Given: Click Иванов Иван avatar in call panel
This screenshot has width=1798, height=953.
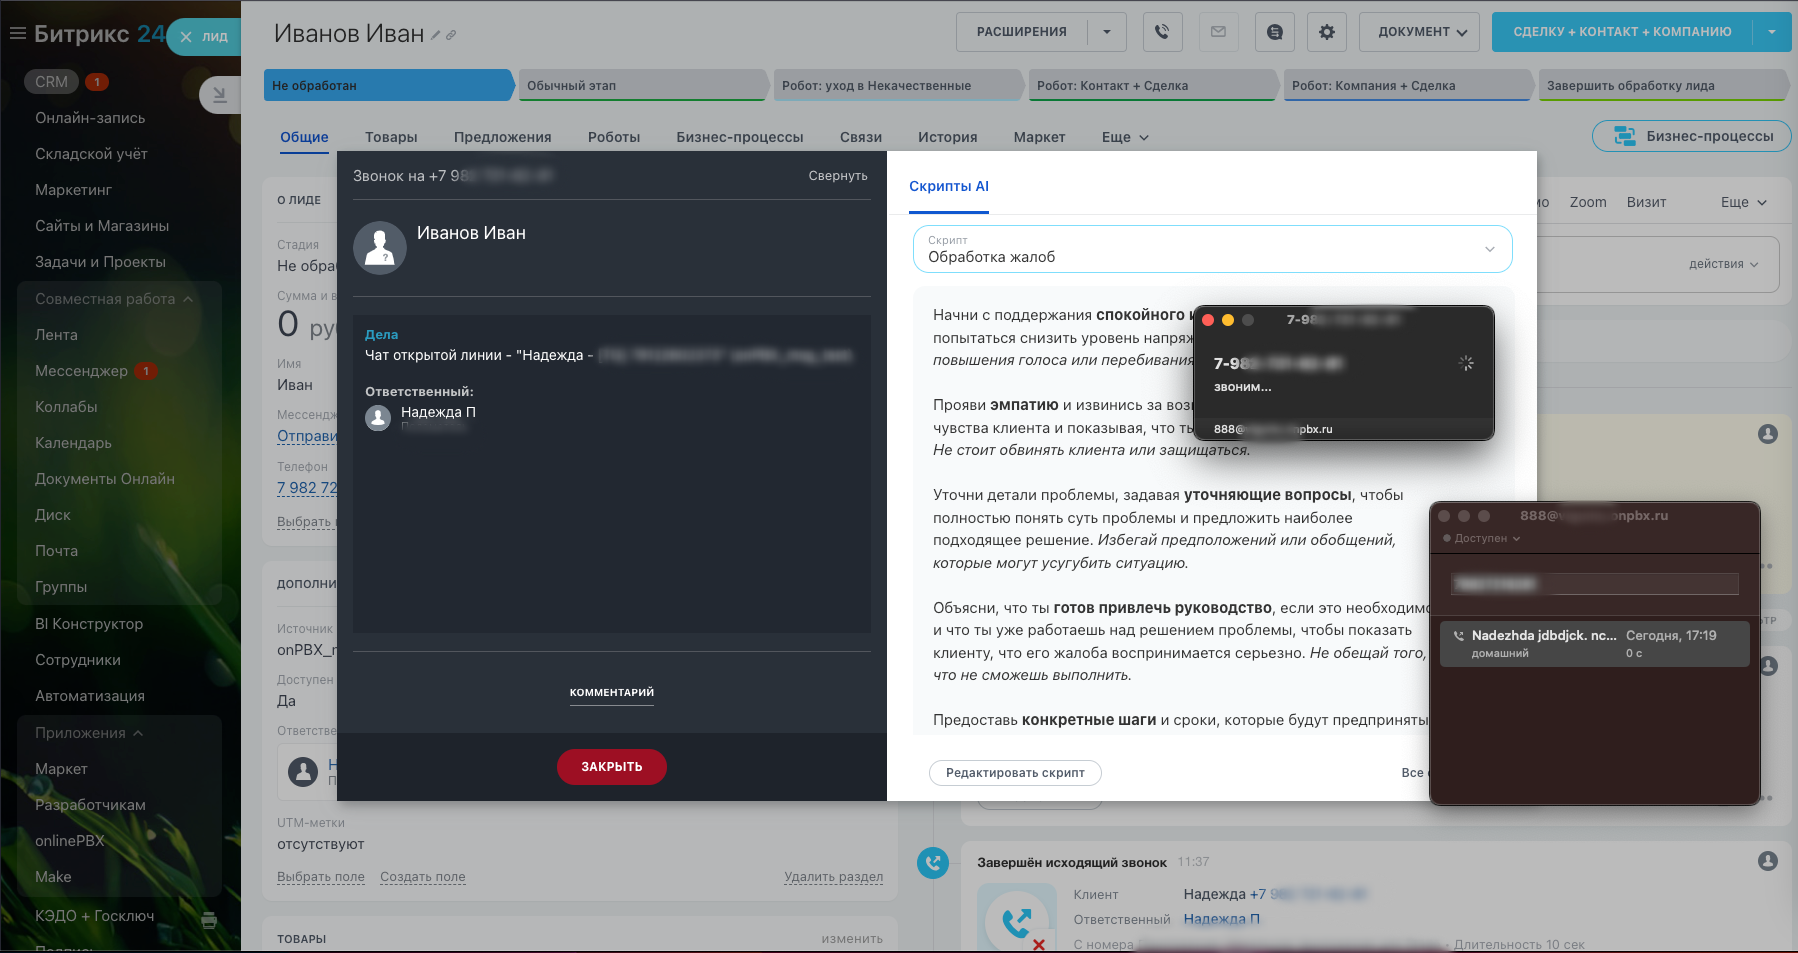Looking at the screenshot, I should (x=380, y=248).
